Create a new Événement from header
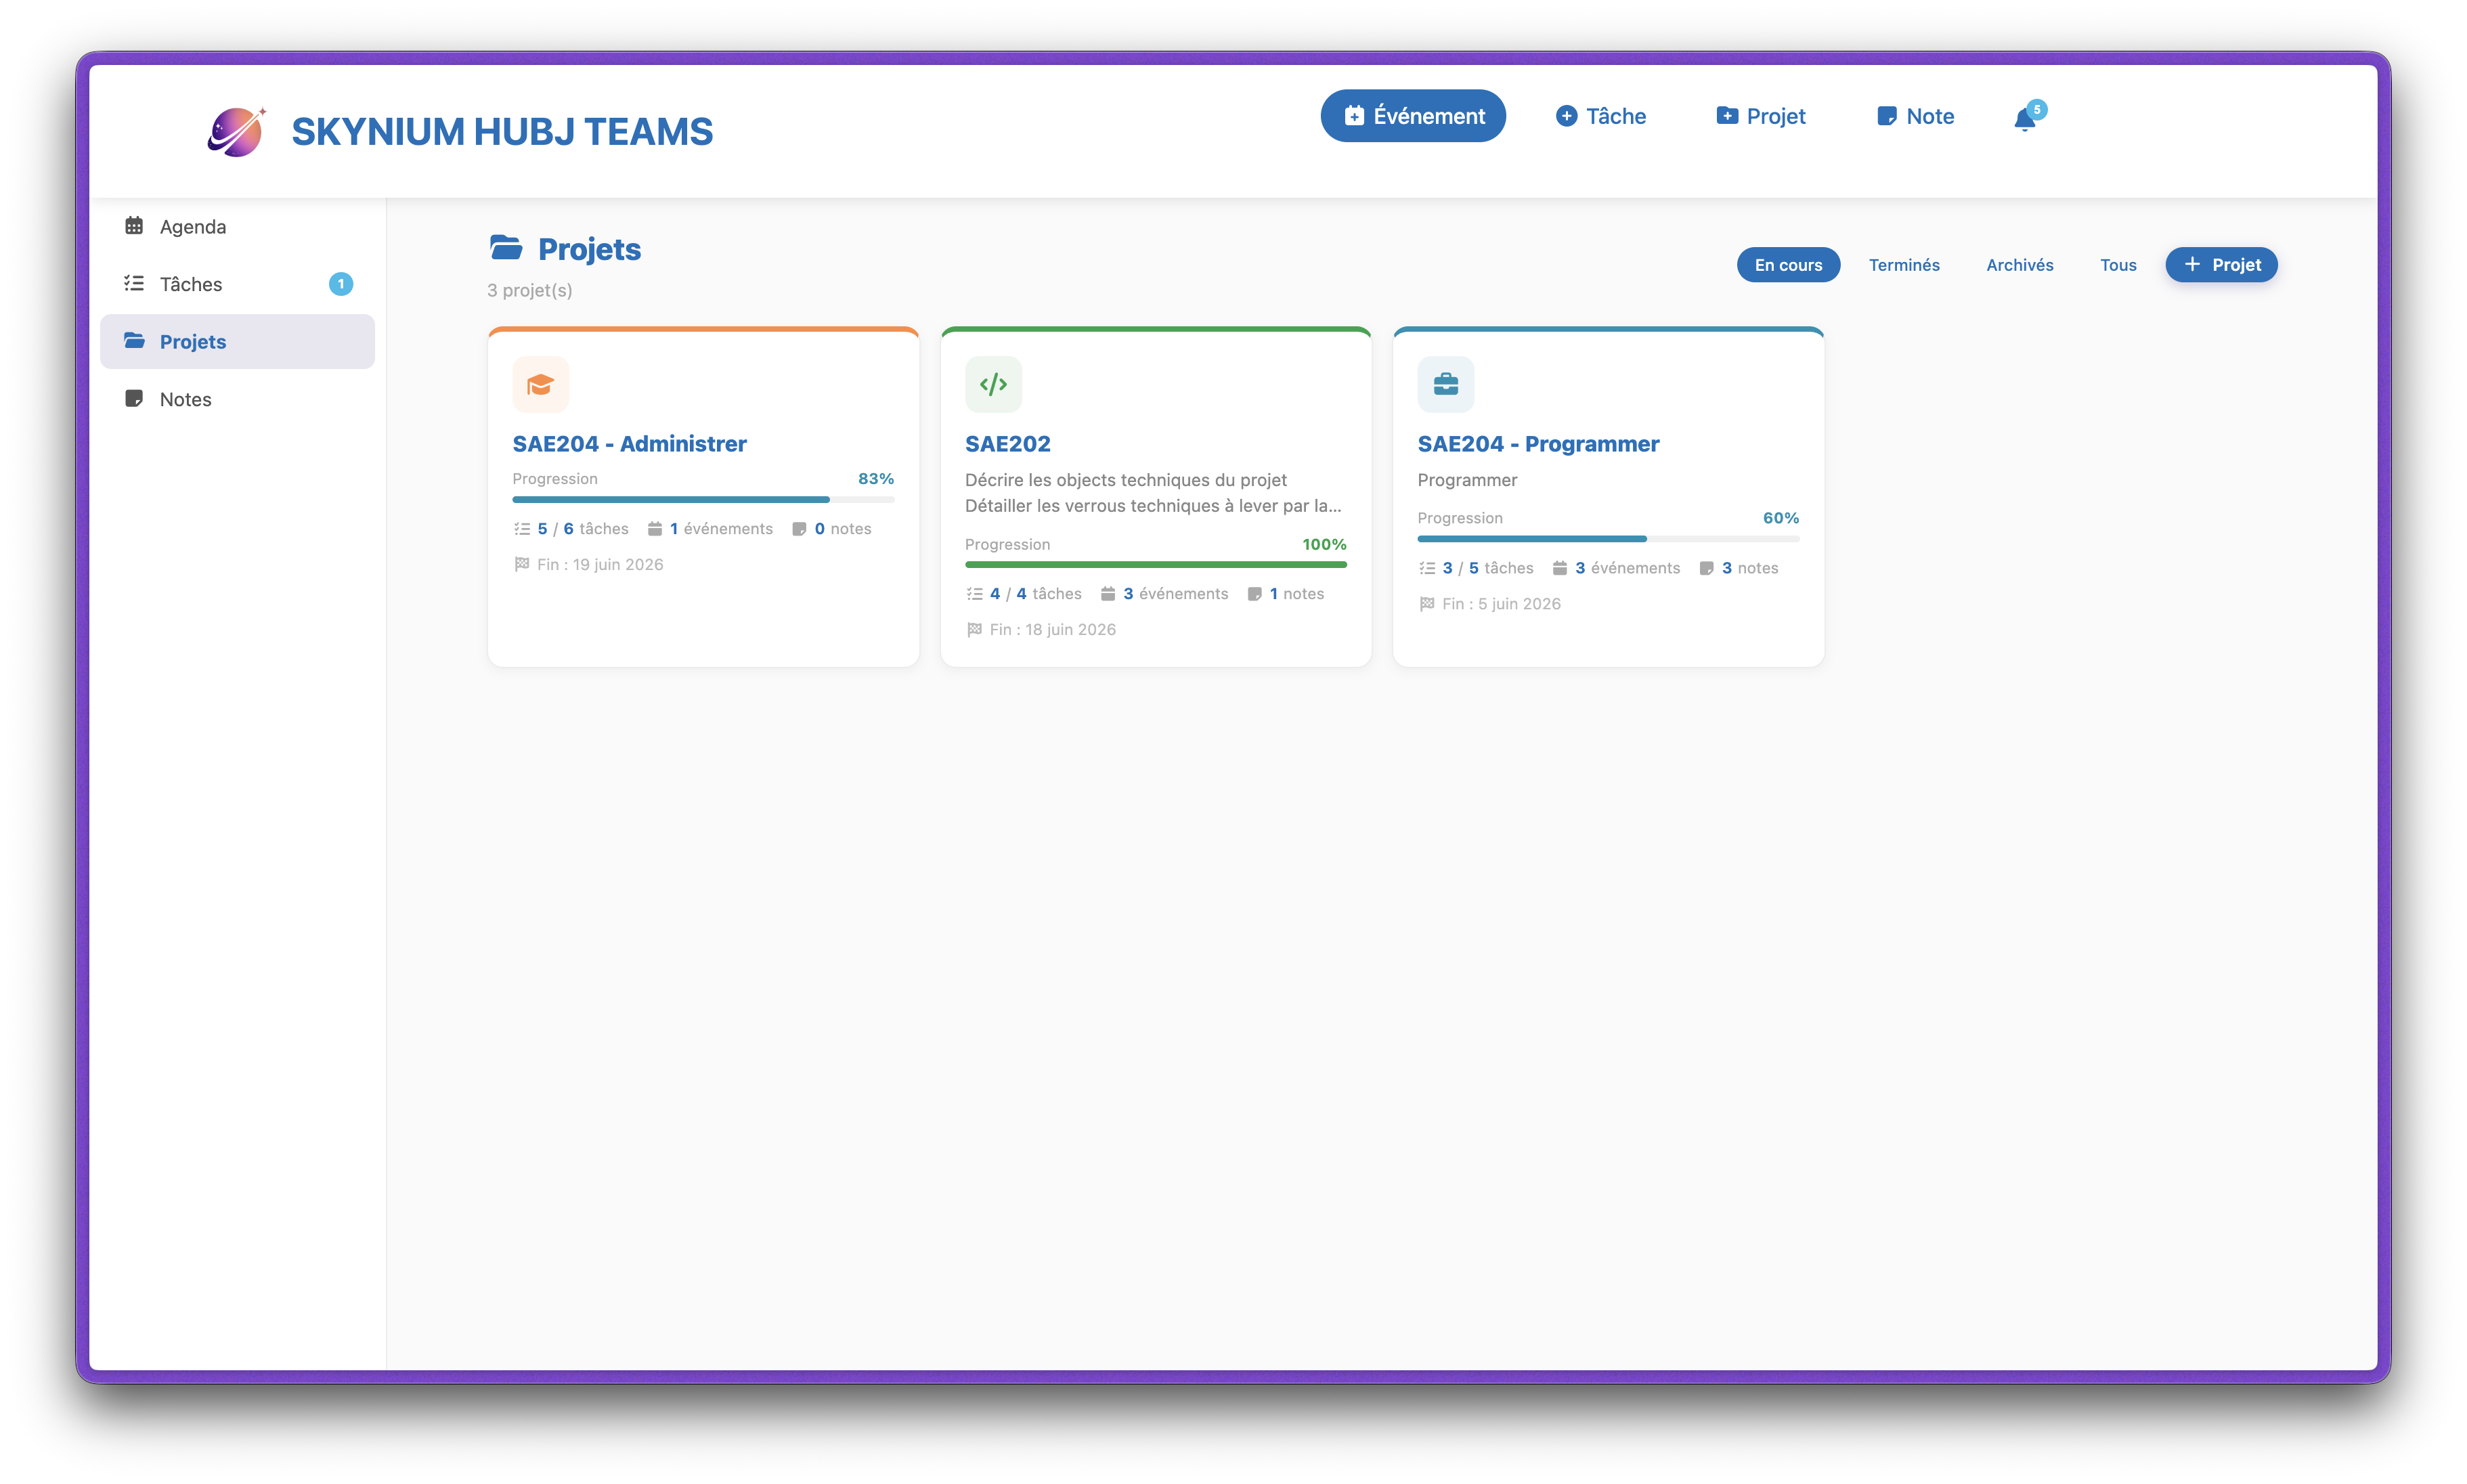 coord(1413,116)
